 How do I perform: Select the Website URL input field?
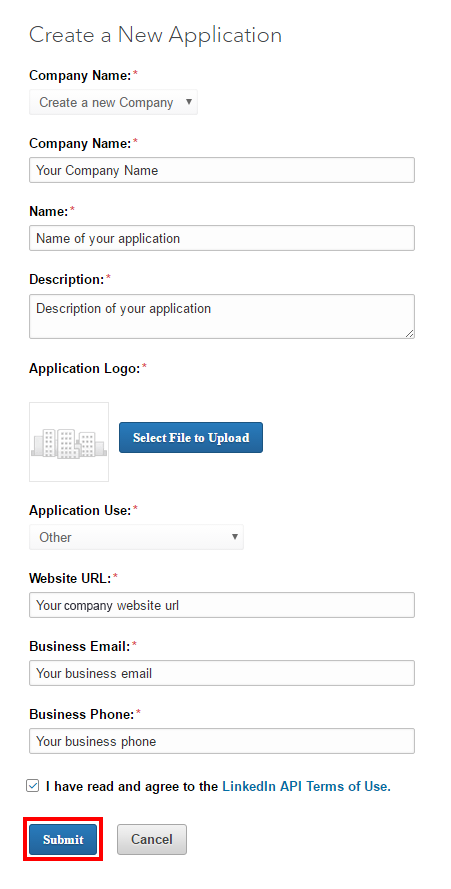(x=222, y=605)
